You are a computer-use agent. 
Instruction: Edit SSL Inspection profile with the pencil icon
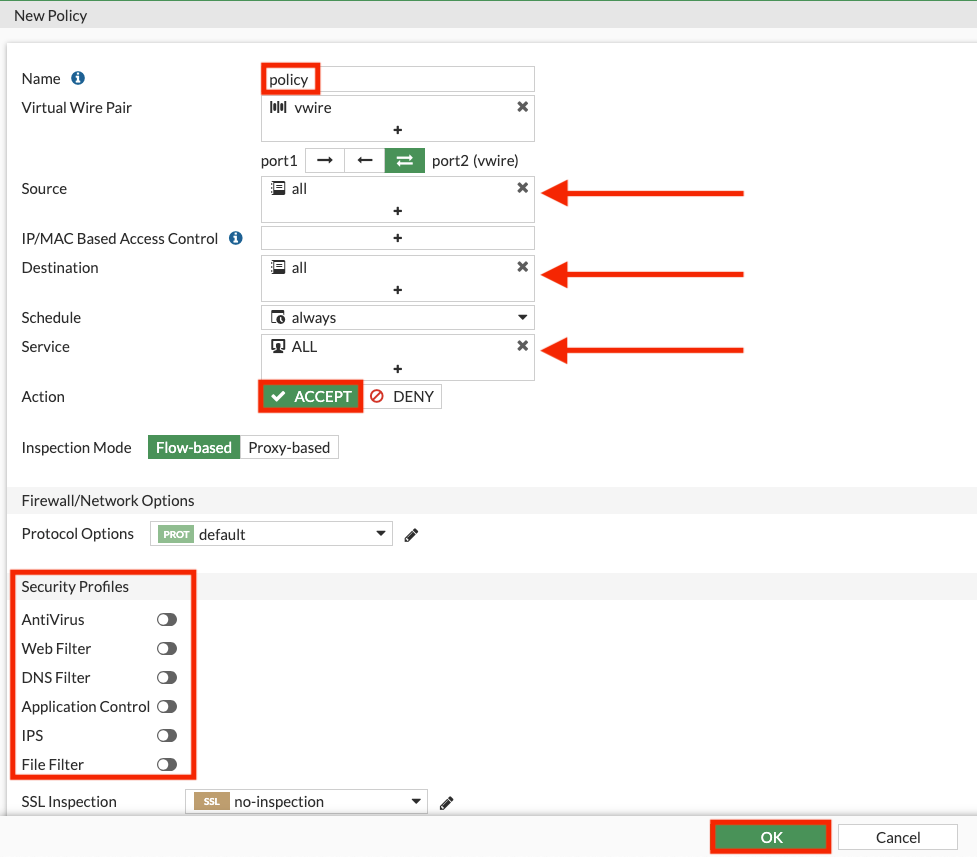click(x=446, y=803)
